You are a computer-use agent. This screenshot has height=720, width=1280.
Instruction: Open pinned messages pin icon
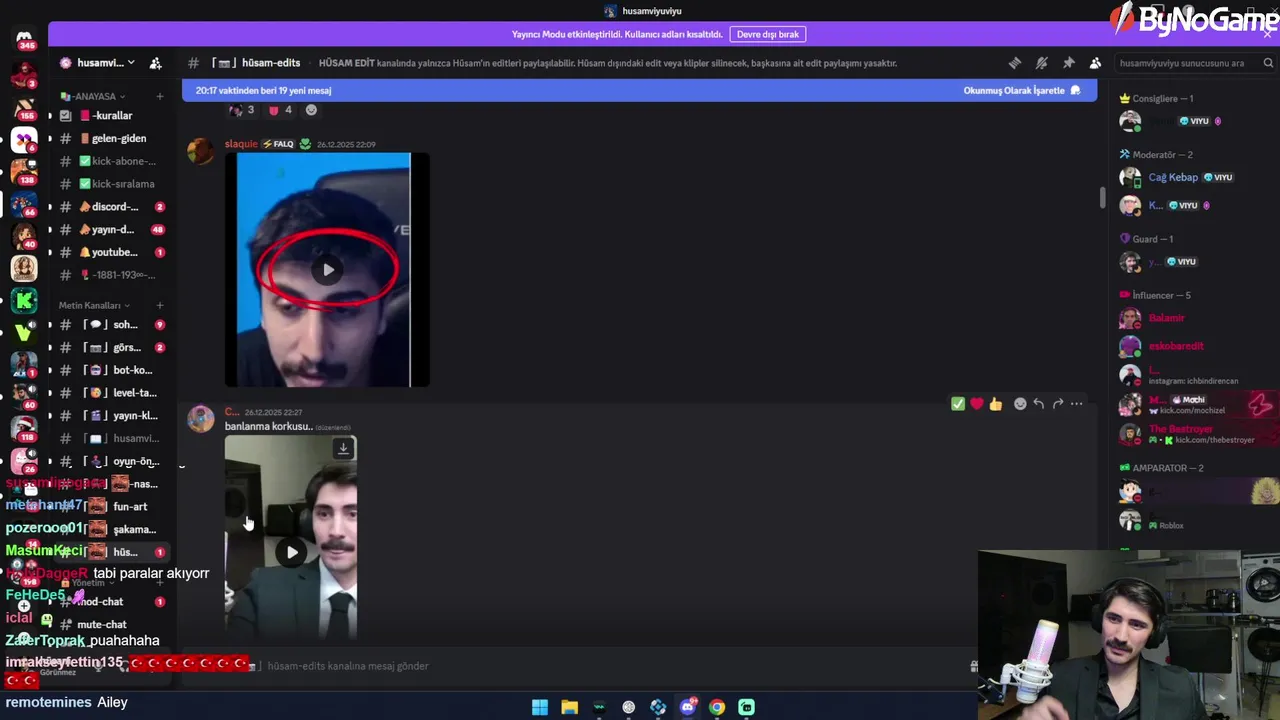click(x=1069, y=63)
